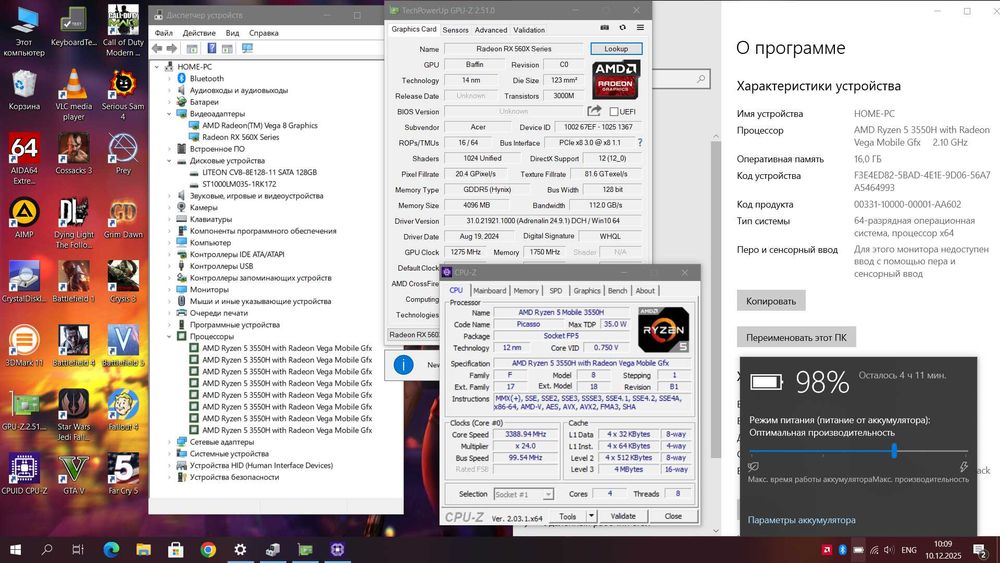Click the Копировать button in settings
Viewport: 1000px width, 563px height.
click(x=771, y=301)
